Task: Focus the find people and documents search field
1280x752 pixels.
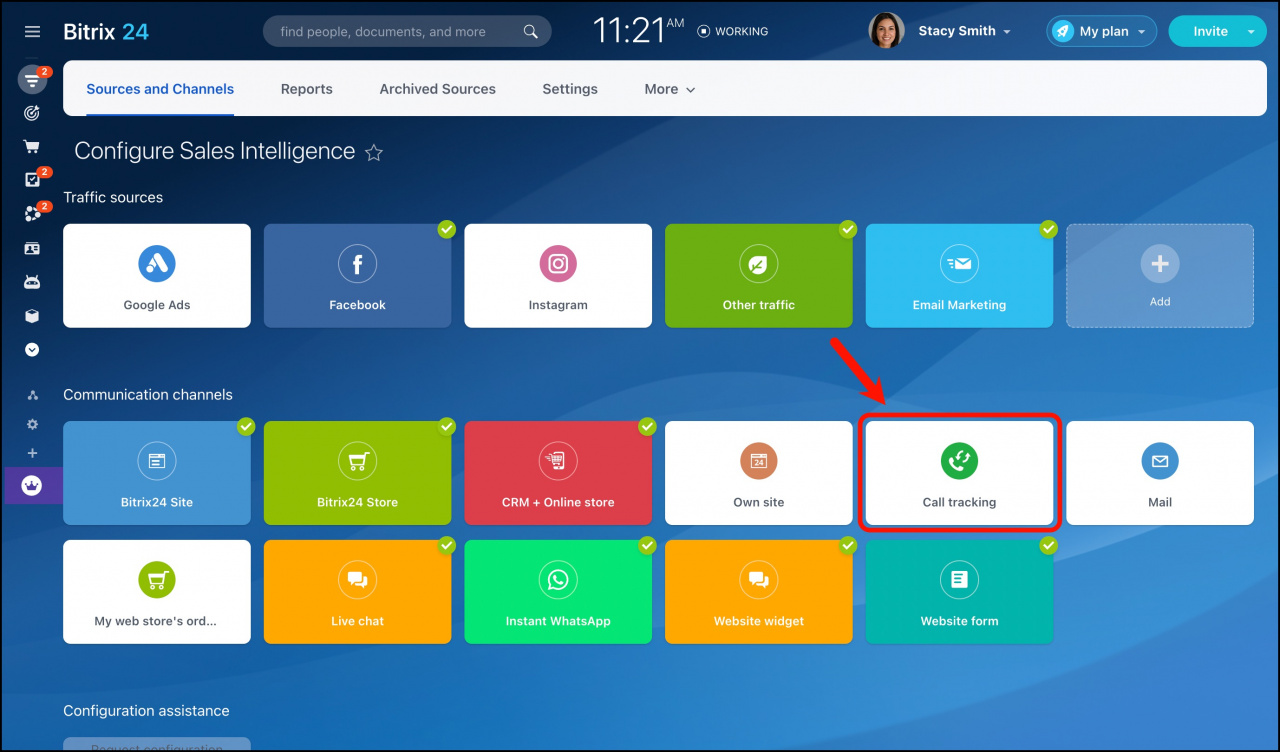Action: [x=406, y=32]
